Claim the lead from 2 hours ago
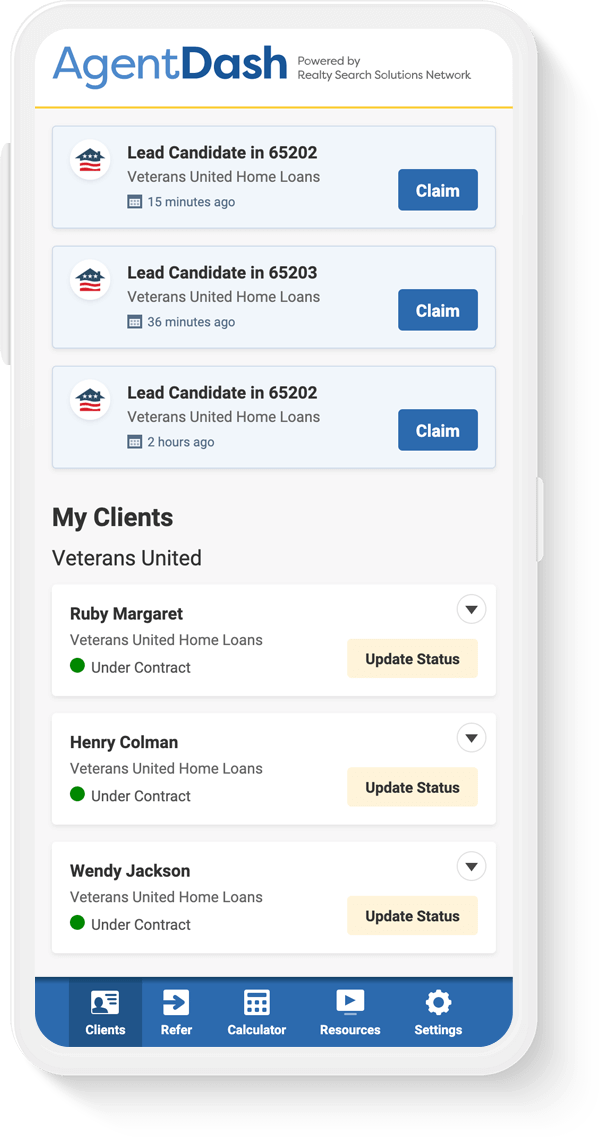 (438, 430)
